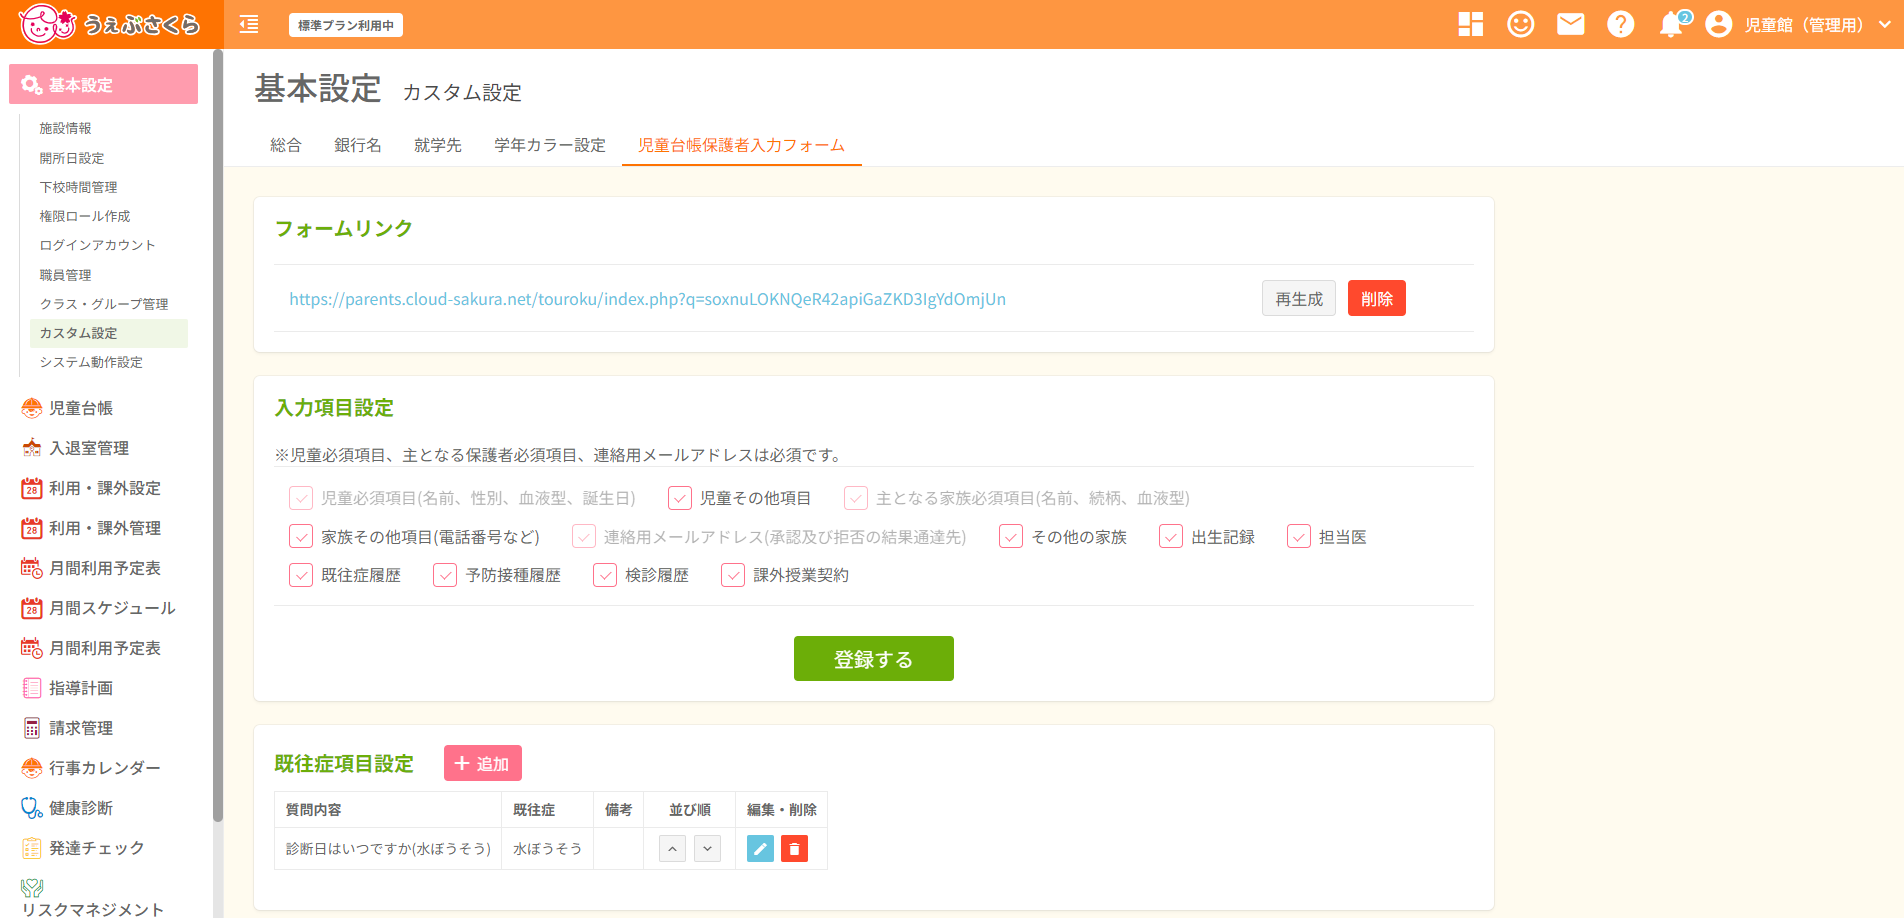
Task: Click the うぇぶさくら logo
Action: 110,24
